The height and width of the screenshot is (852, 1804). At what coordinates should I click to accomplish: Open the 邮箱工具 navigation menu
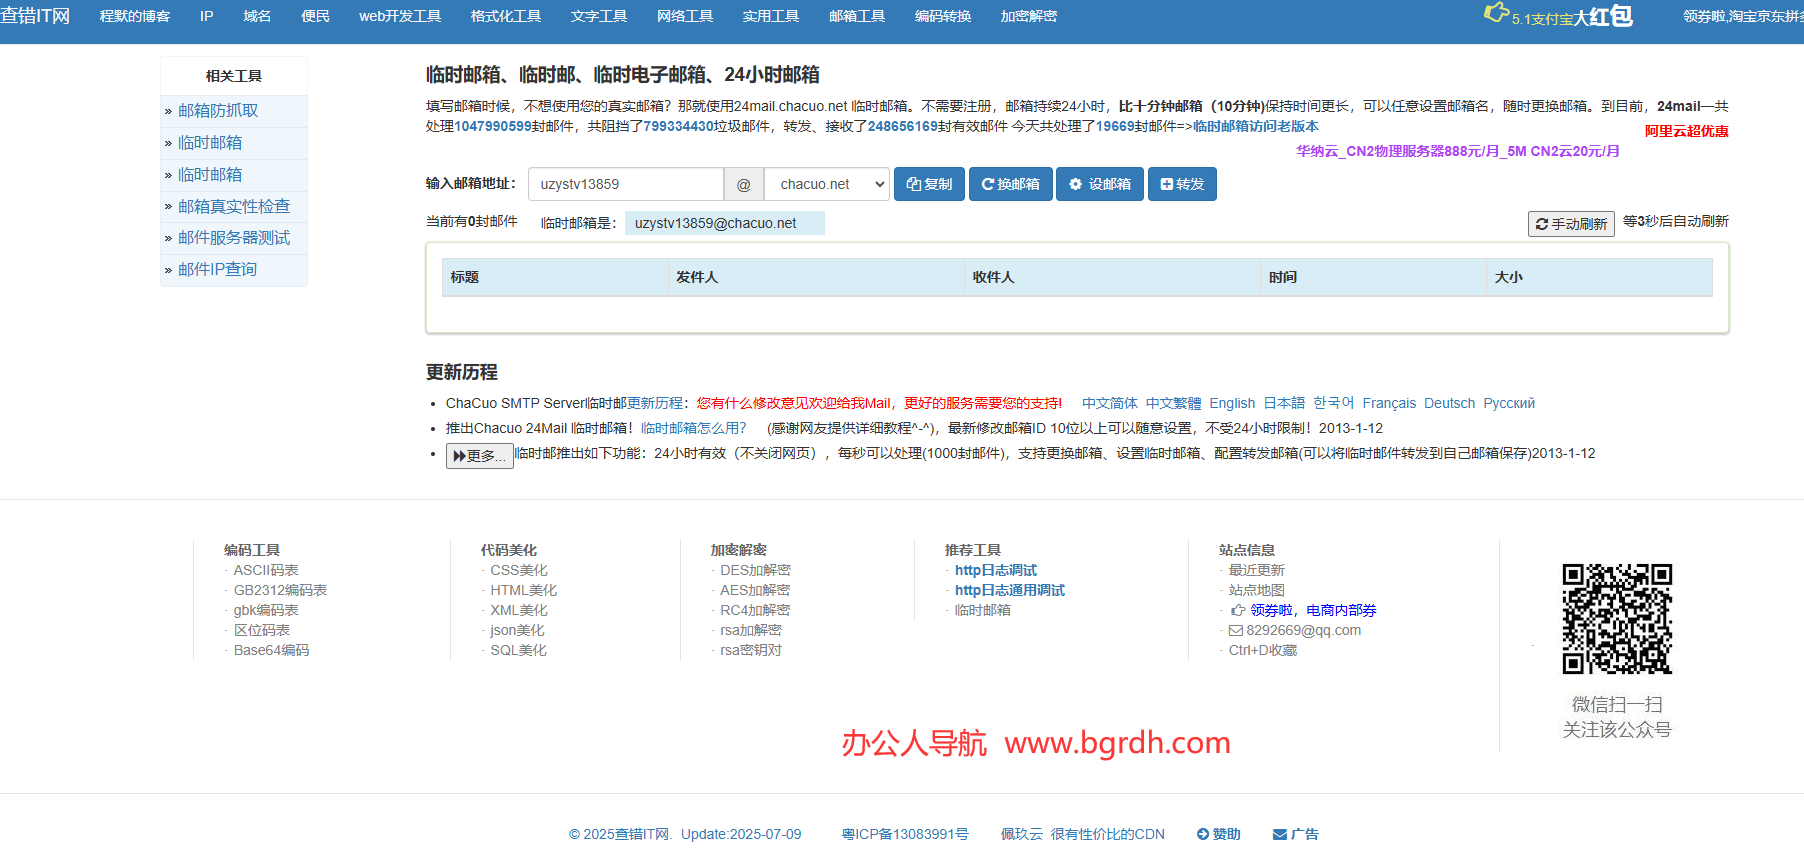(x=857, y=16)
